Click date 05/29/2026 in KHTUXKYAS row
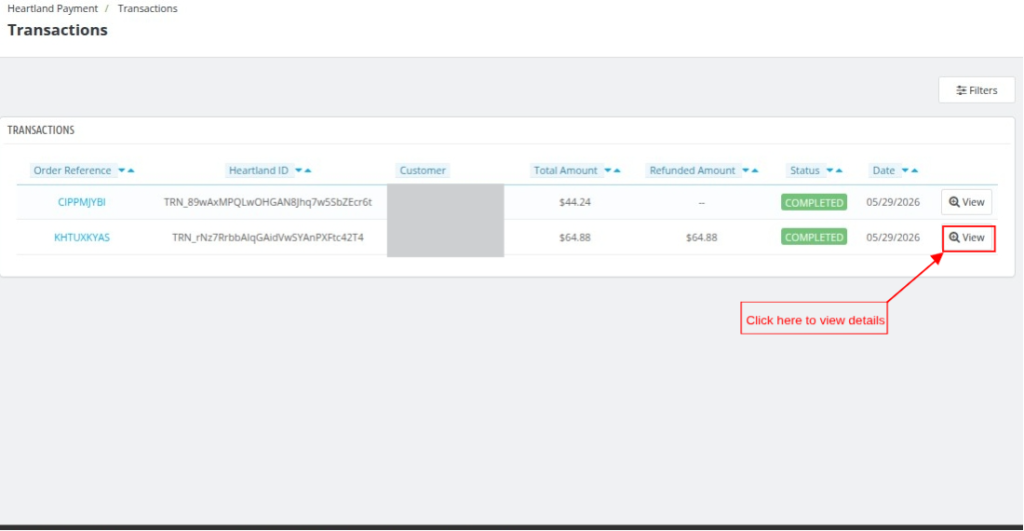The image size is (1024, 531). pyautogui.click(x=893, y=237)
